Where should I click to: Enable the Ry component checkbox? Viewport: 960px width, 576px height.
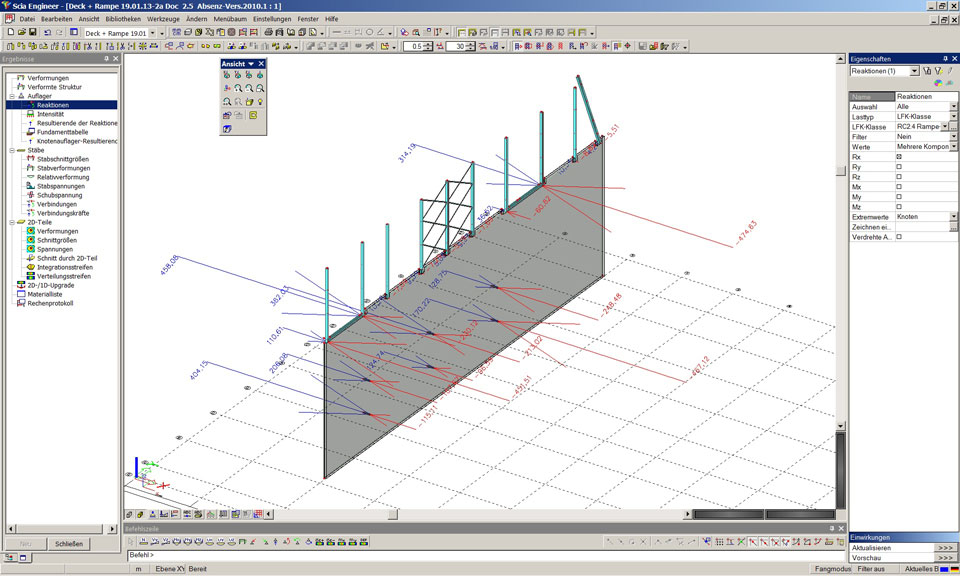pos(899,168)
